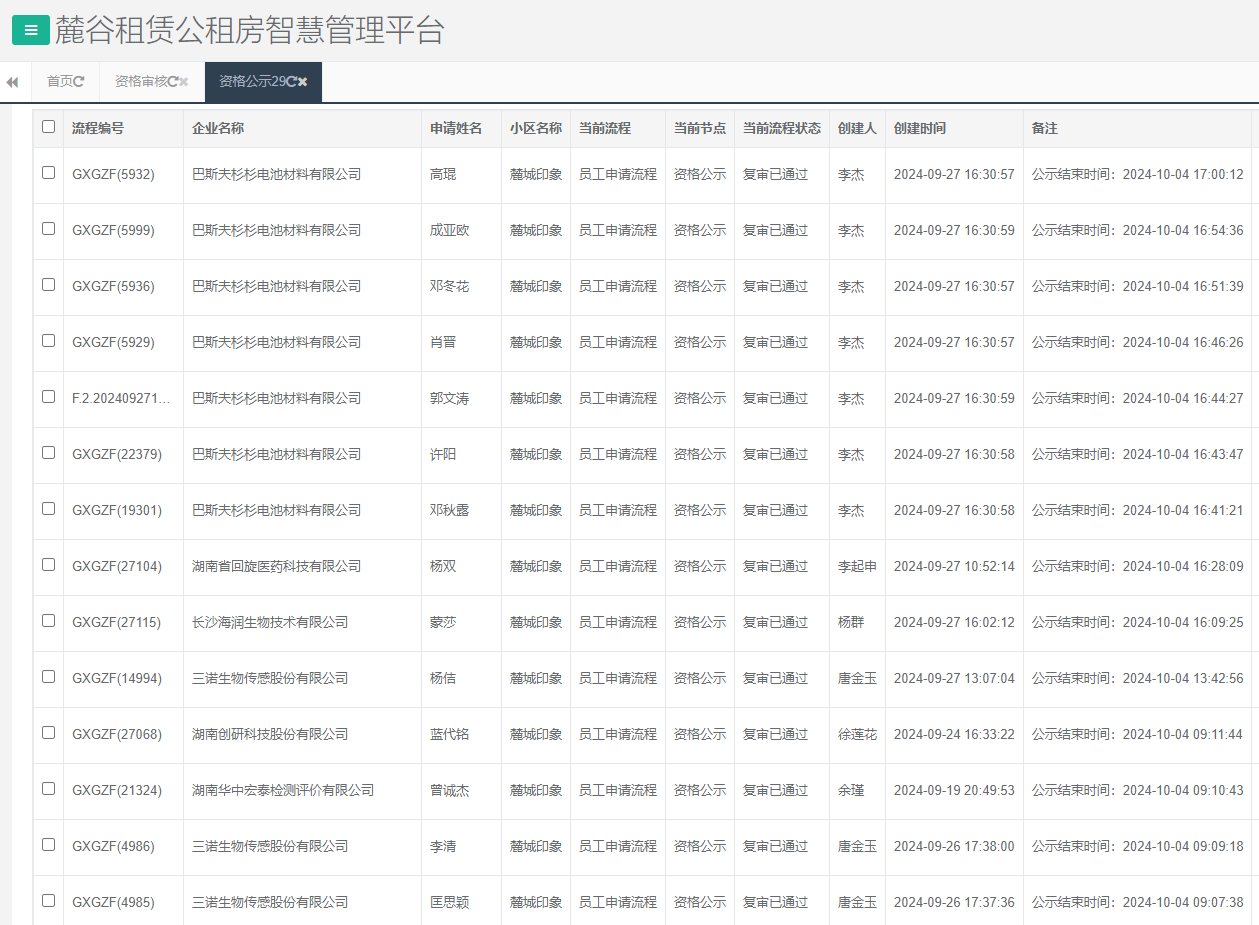Open the 湖南创研科技股份有限公司 company link
The height and width of the screenshot is (925, 1259).
[x=268, y=734]
